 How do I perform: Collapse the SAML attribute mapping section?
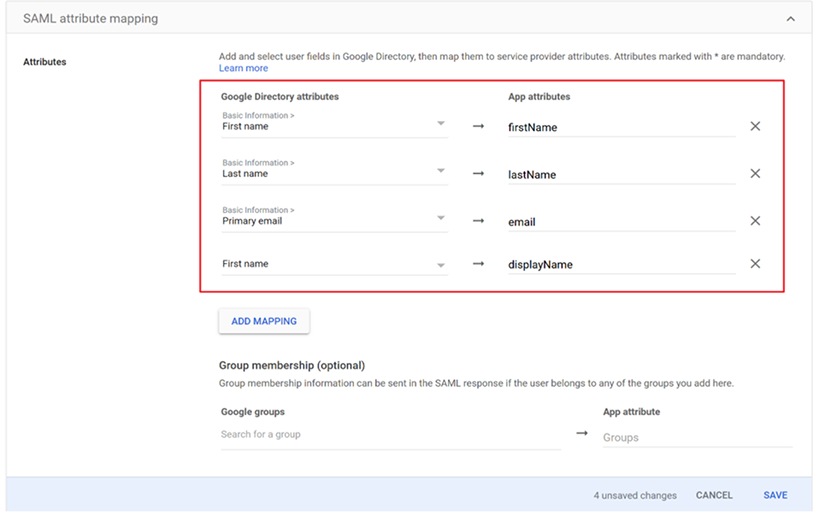point(791,19)
